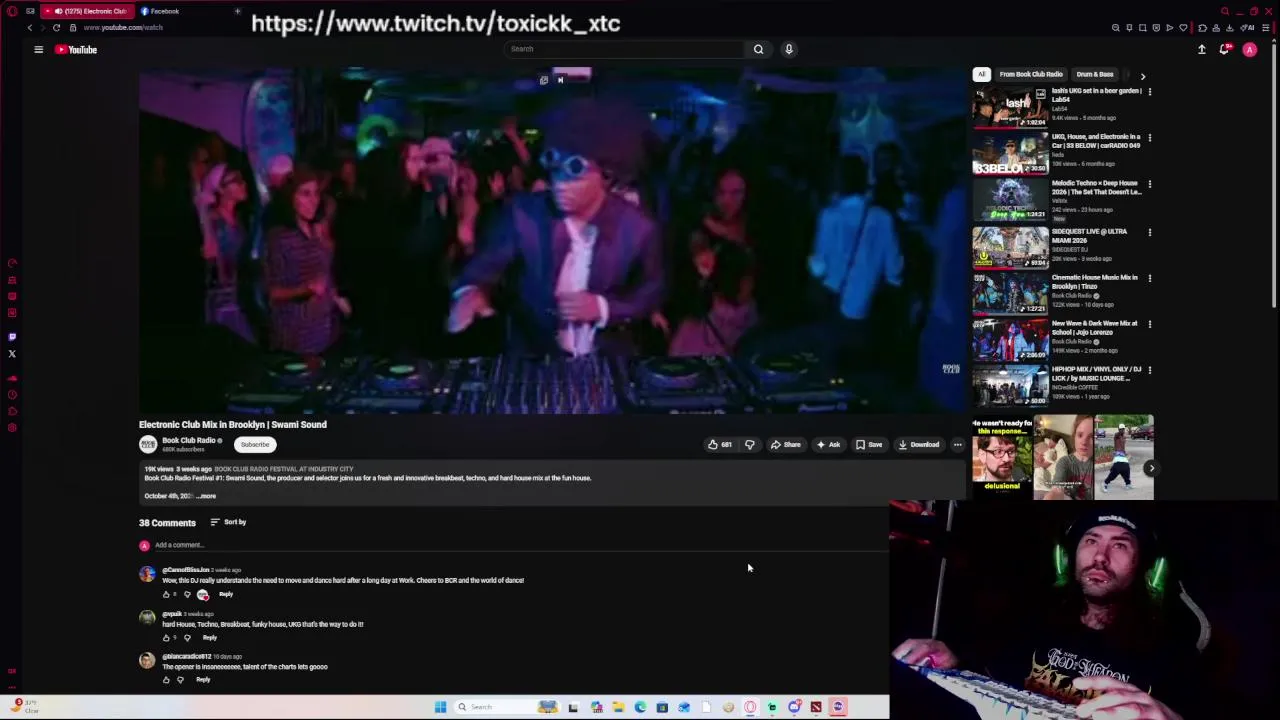Expand the description with ...more
Screen dimensions: 1280x720
(206, 496)
